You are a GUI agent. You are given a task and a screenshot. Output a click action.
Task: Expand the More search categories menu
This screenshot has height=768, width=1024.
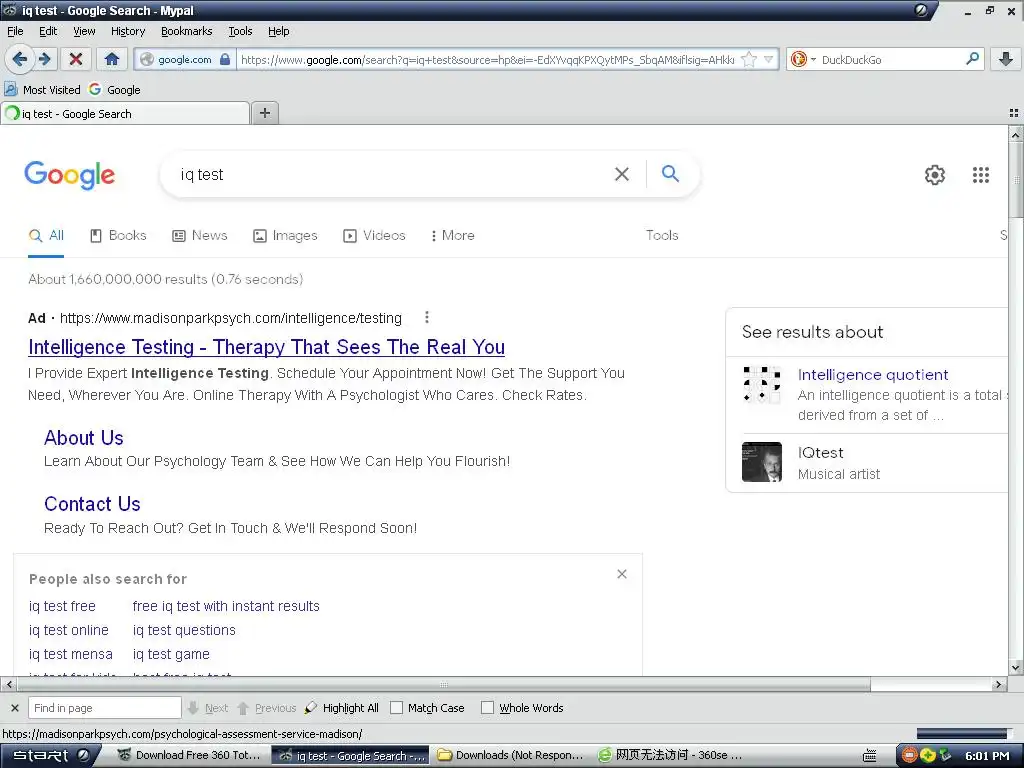pyautogui.click(x=453, y=236)
